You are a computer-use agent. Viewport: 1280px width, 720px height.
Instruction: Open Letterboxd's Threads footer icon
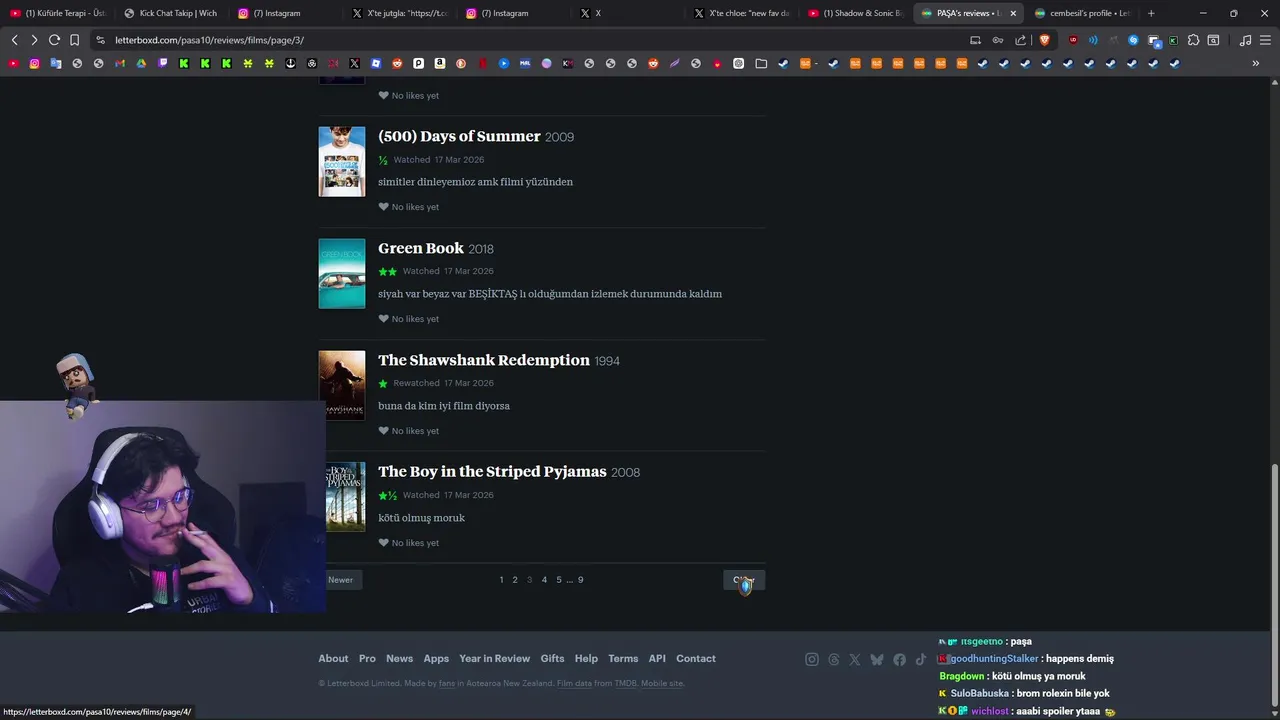tap(834, 659)
